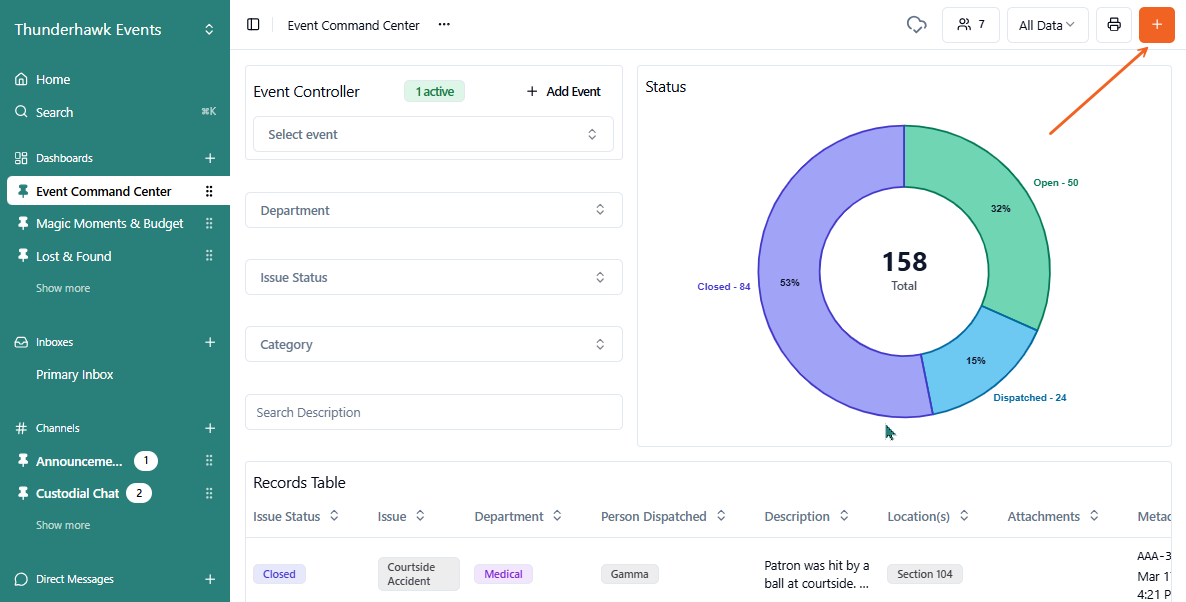This screenshot has width=1186, height=602.
Task: Sort the Department column
Action: pos(558,517)
